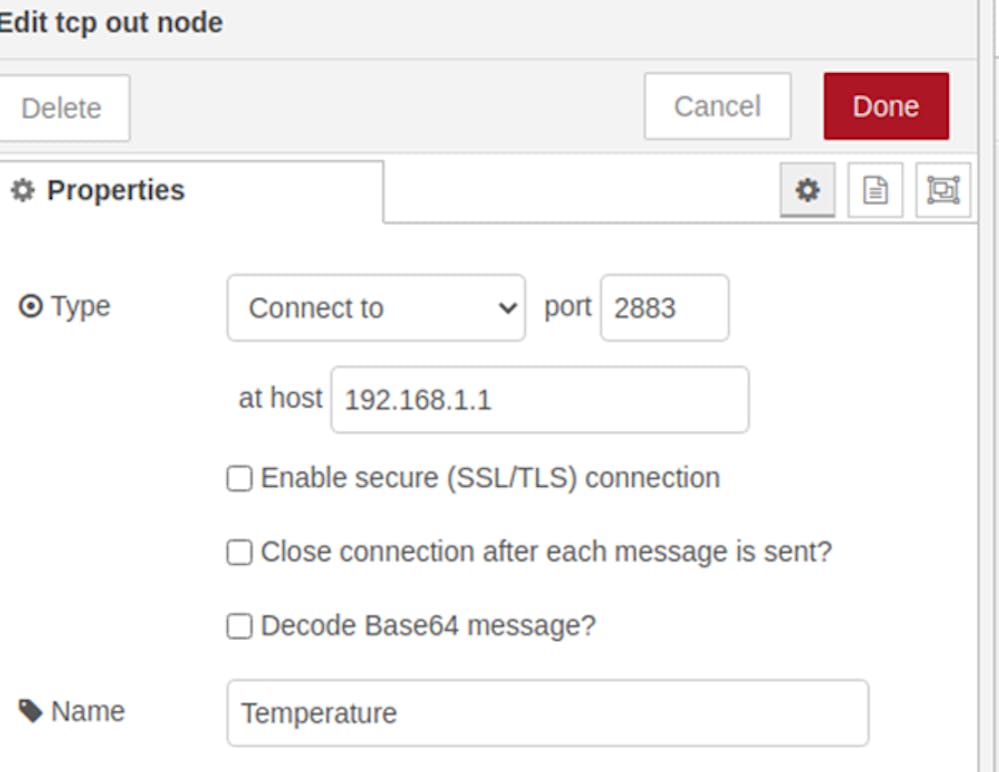Click the Delete button
Screen dimensions: 999x772
point(62,108)
